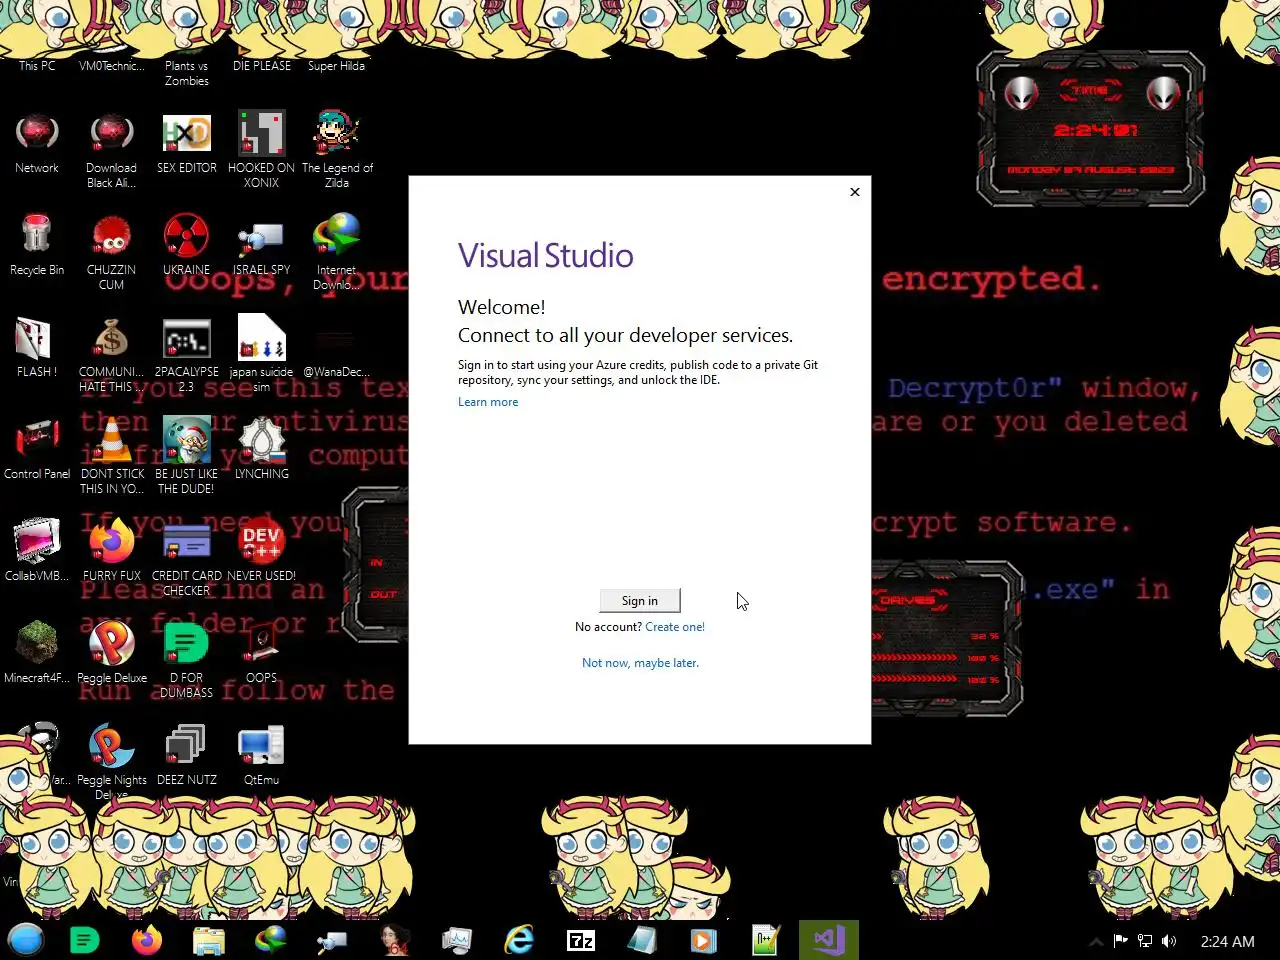
Task: Click the This PC label
Action: click(x=37, y=66)
